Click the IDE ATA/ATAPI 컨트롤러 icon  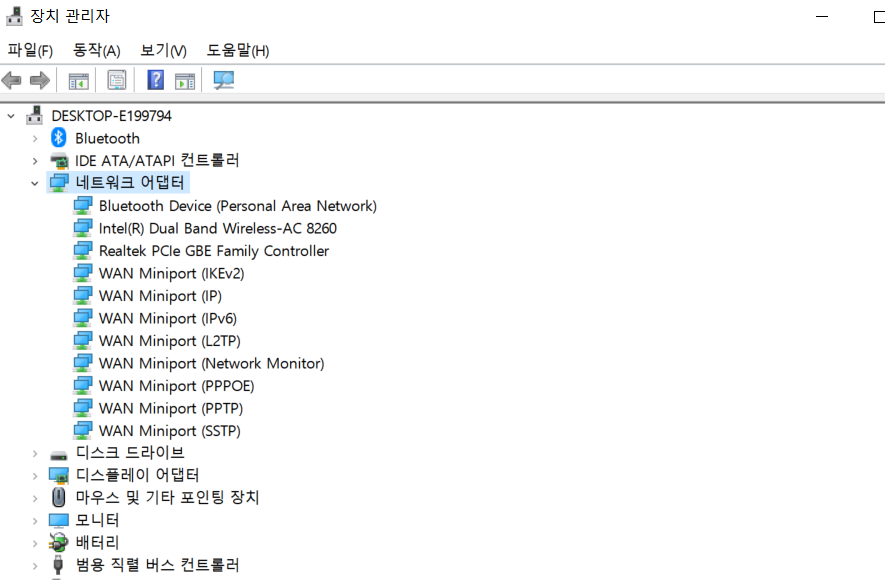[x=59, y=161]
